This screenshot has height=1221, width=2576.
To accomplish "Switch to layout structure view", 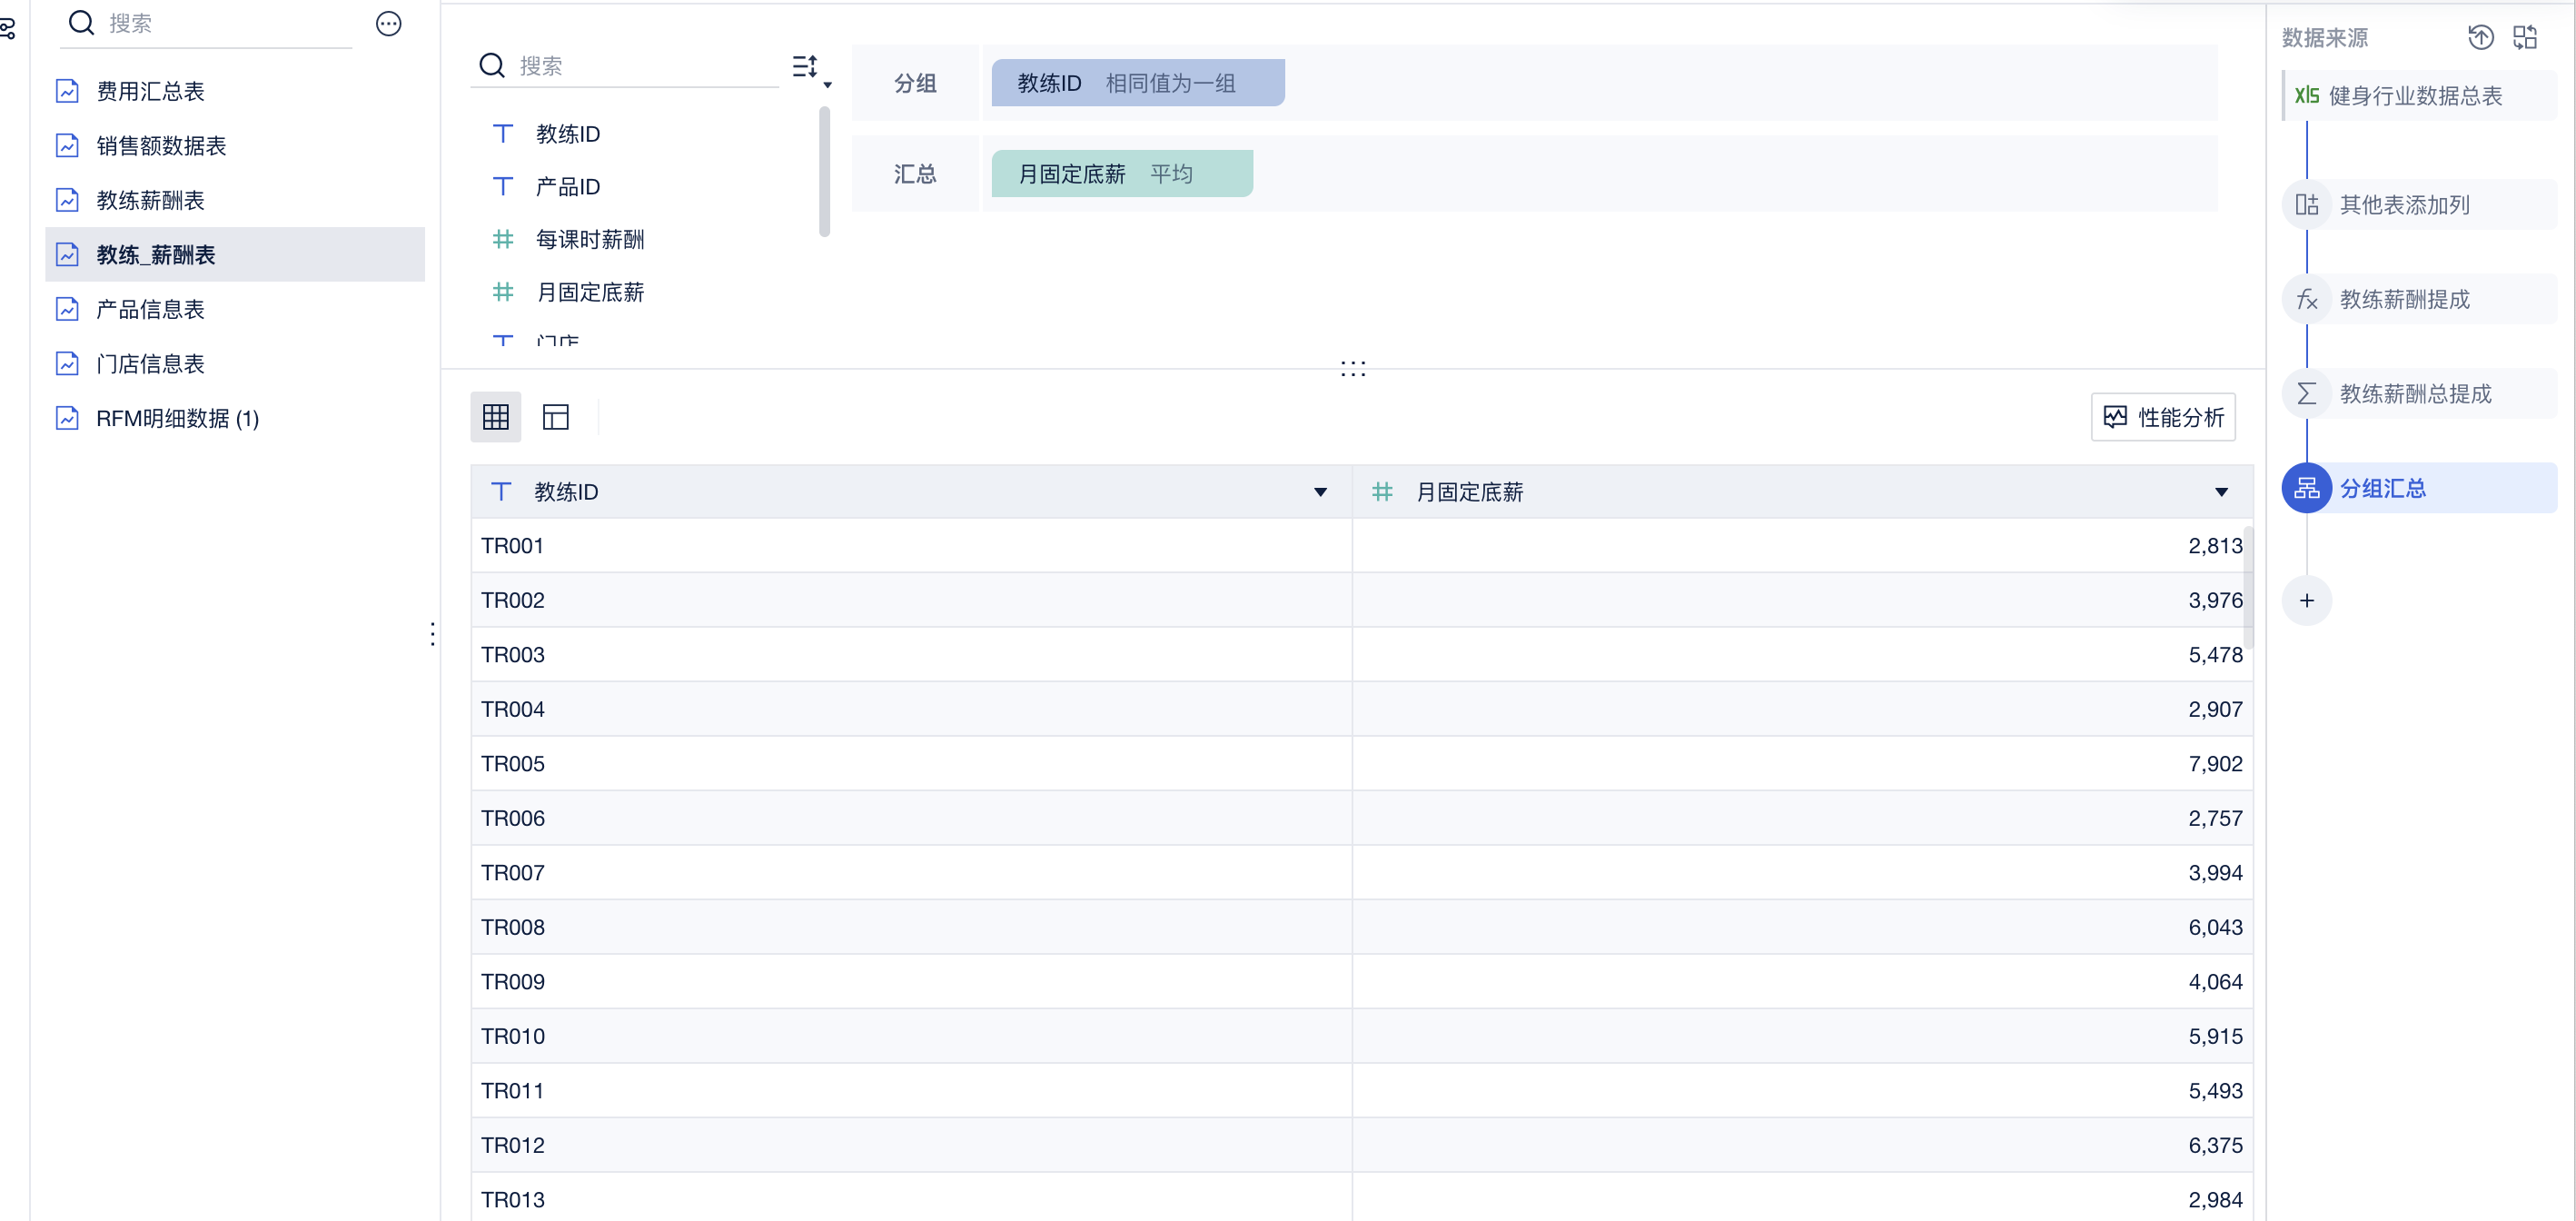I will click(555, 417).
